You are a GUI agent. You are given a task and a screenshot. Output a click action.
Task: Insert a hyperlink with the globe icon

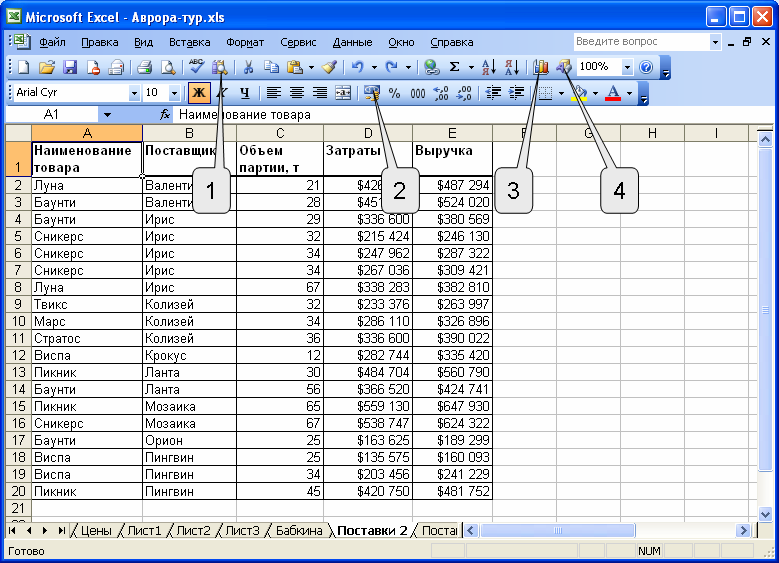pyautogui.click(x=432, y=67)
